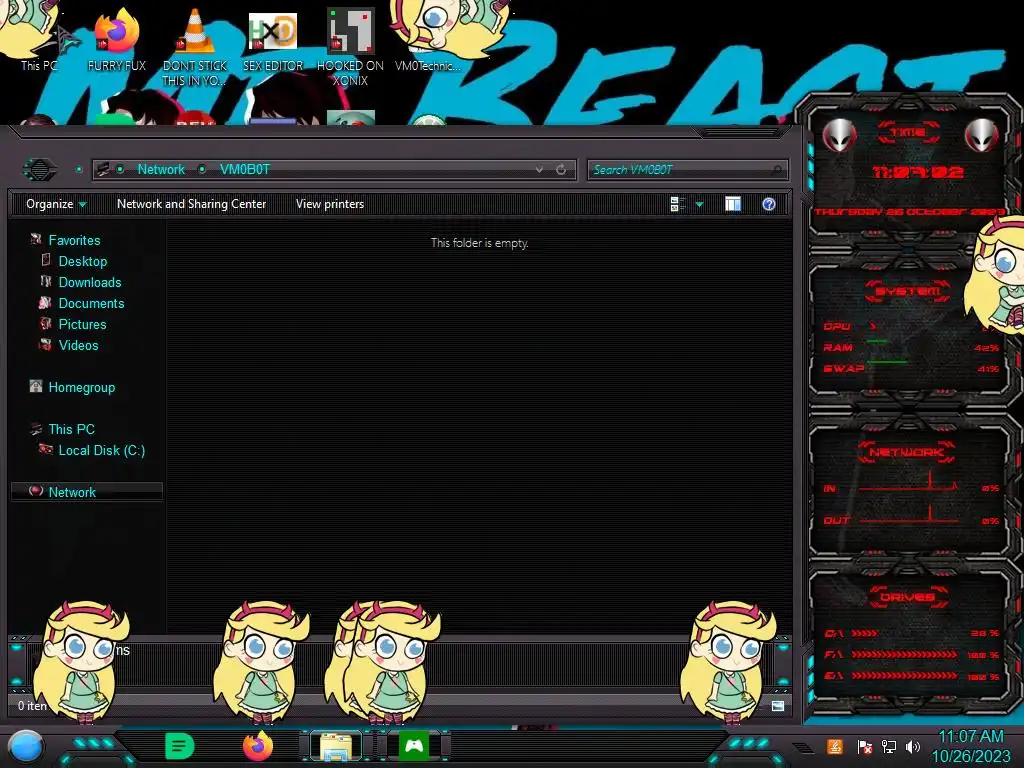Select Local Disk (C:) in navigation pane

[102, 450]
